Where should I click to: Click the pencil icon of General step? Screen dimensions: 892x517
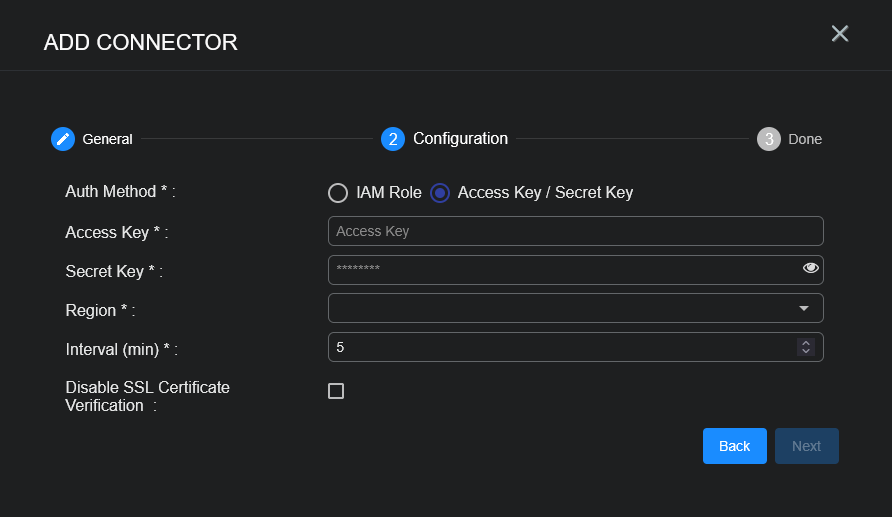point(63,139)
